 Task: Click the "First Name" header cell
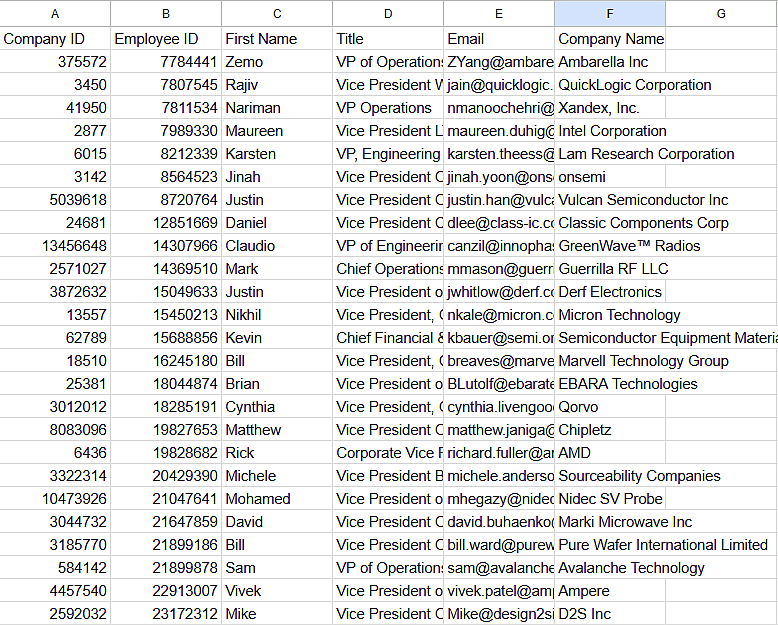[277, 39]
